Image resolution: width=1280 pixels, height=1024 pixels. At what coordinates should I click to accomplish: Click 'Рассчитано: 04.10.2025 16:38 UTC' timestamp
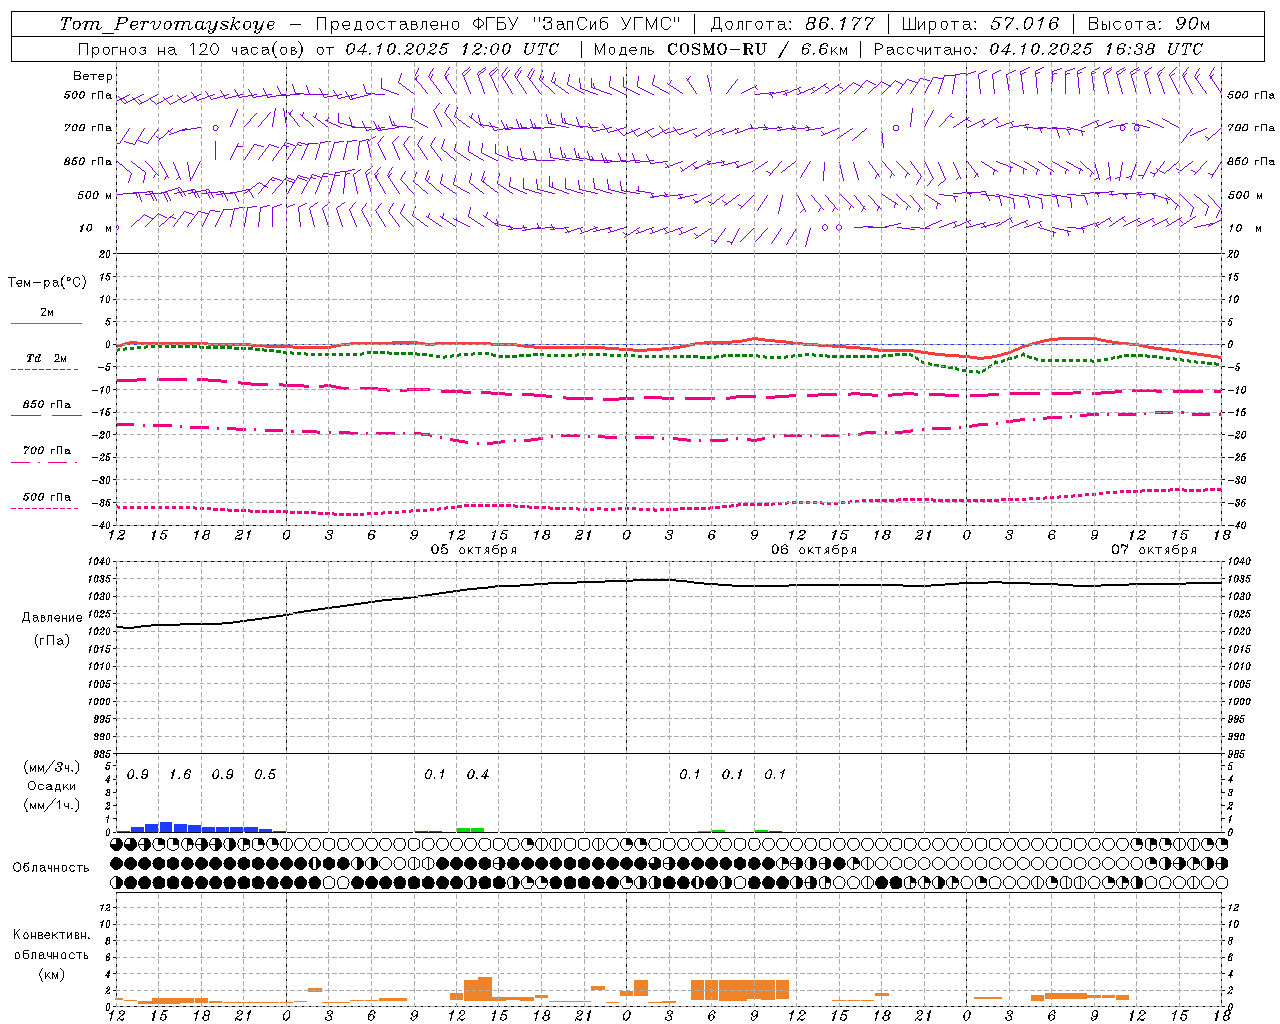point(1038,49)
